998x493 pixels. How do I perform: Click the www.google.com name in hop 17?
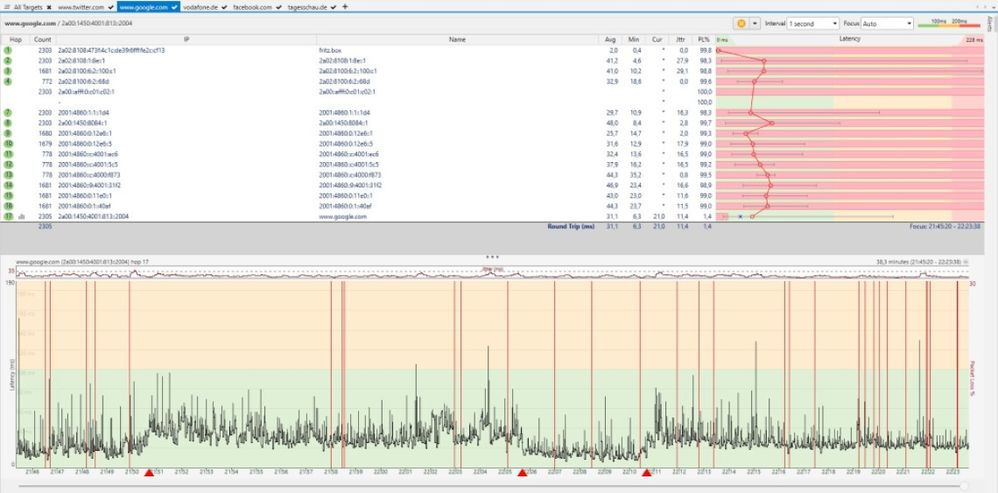[342, 216]
